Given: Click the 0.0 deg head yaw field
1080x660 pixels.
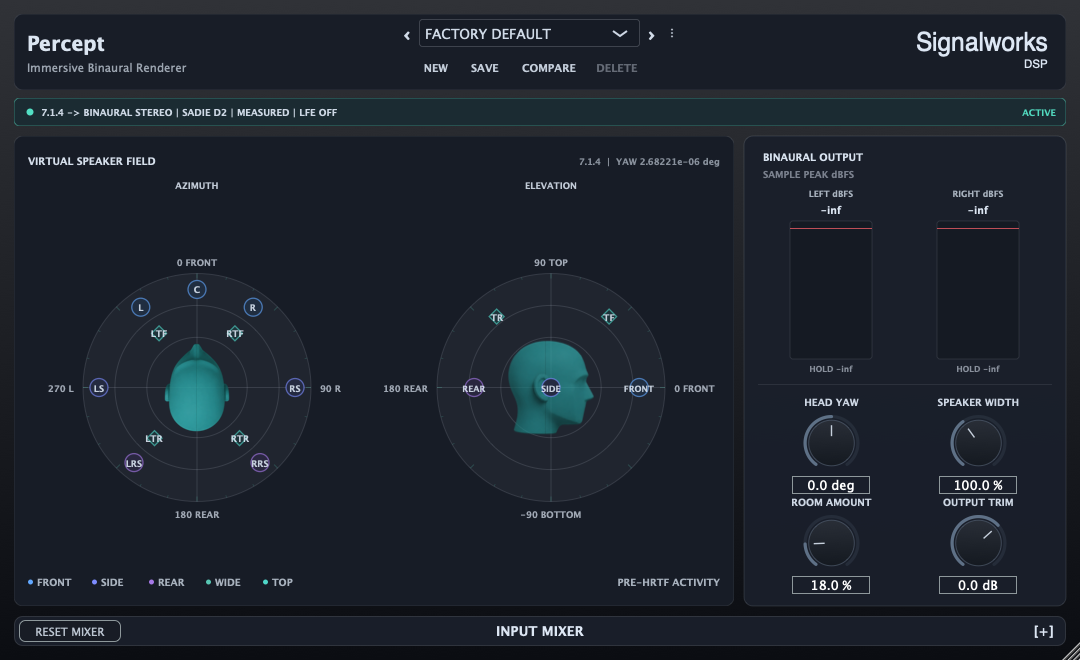Looking at the screenshot, I should pos(831,485).
